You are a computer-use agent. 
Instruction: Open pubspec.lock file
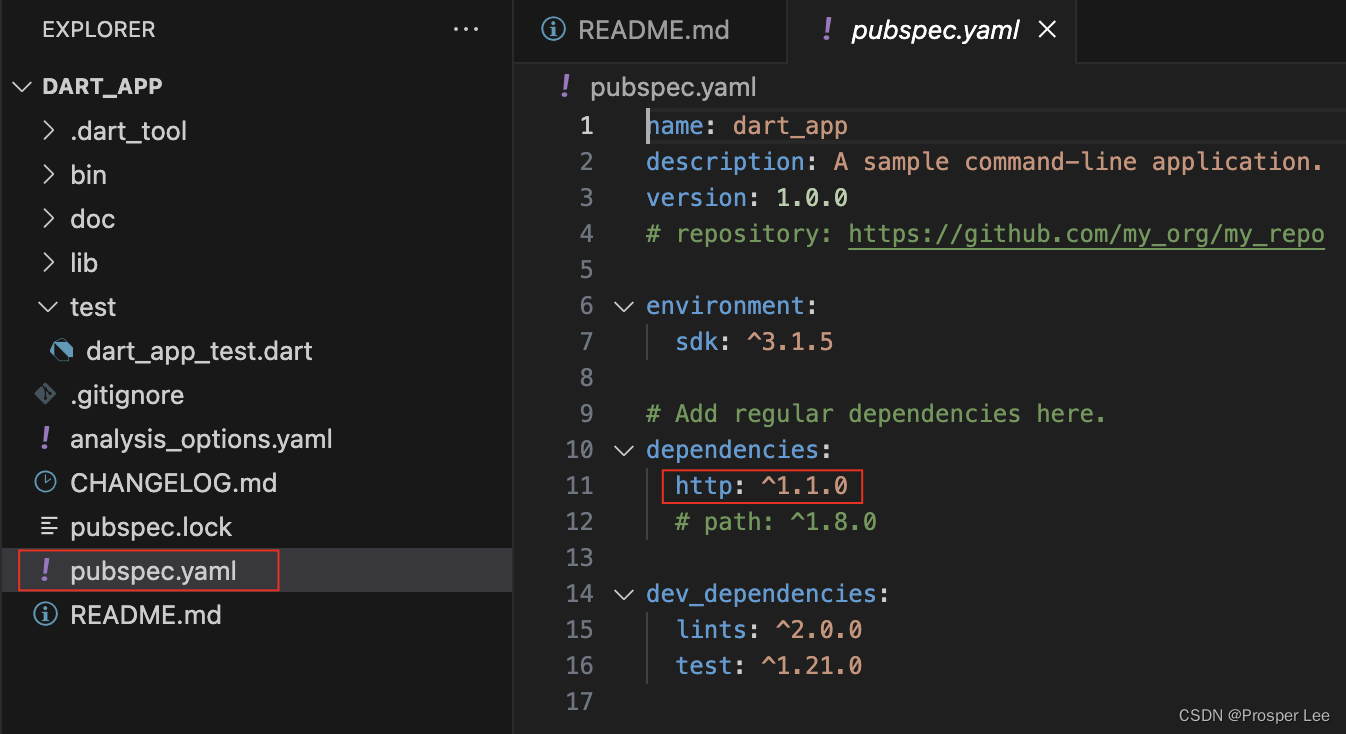tap(151, 527)
